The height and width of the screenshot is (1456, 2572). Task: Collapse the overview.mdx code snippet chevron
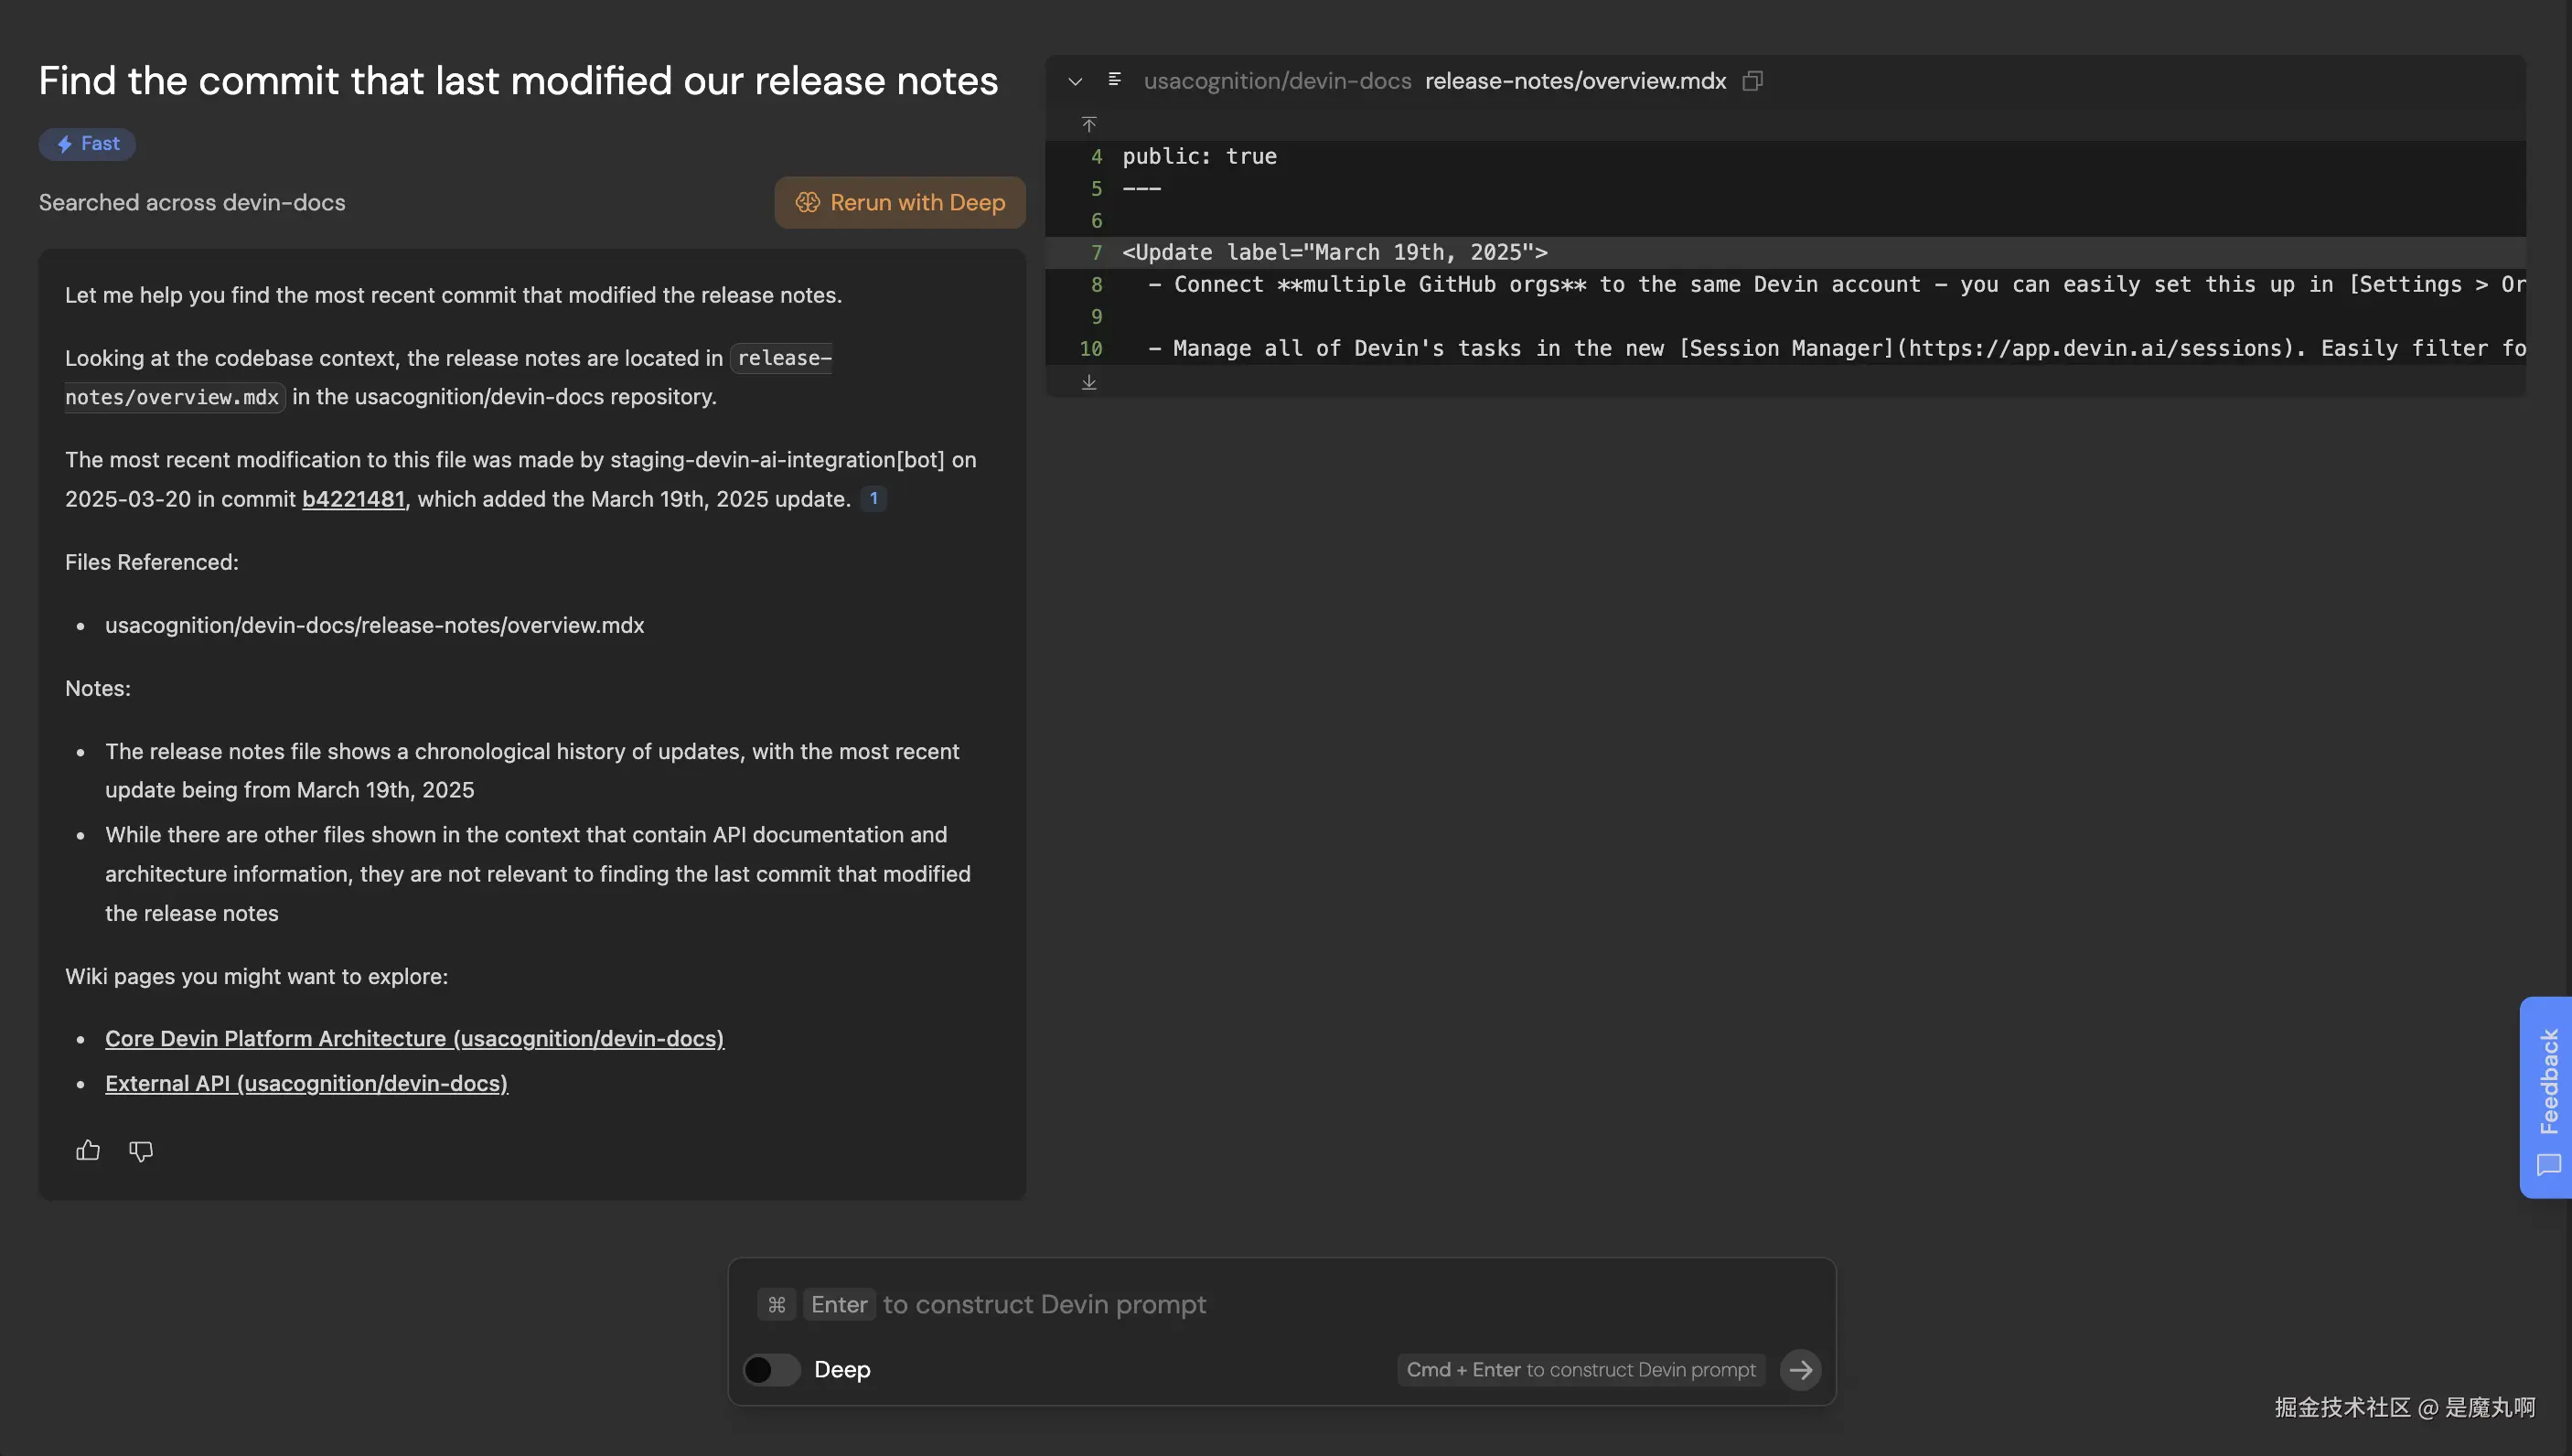tap(1075, 81)
